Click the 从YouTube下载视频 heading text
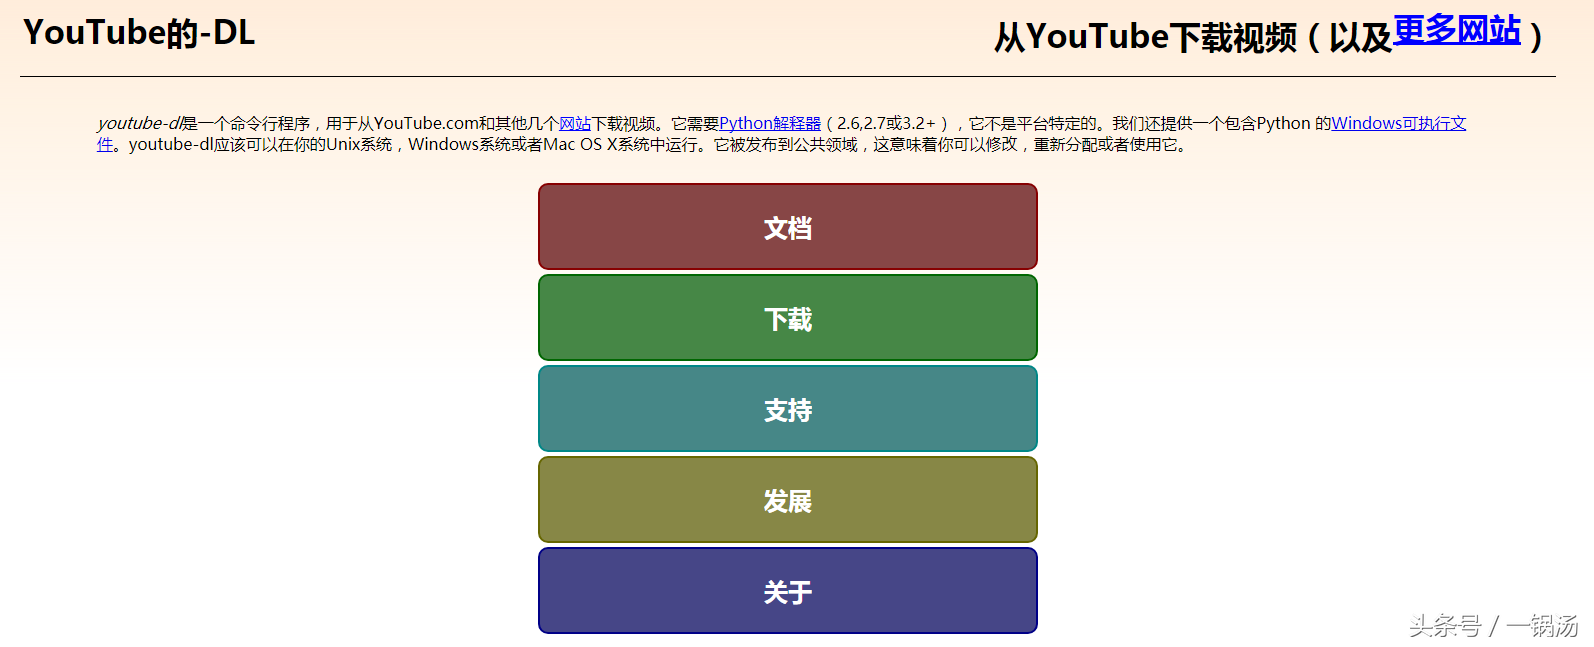The image size is (1594, 647). coord(1145,38)
